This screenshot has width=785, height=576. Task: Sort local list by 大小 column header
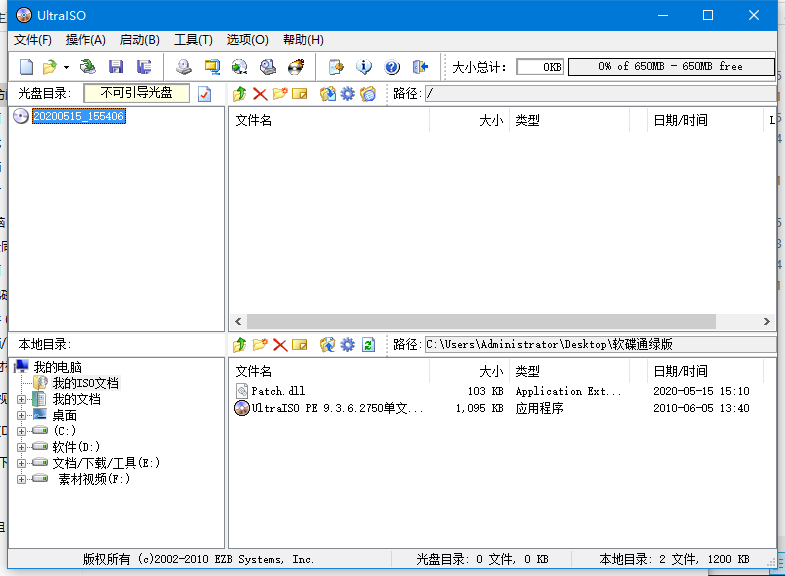coord(470,371)
